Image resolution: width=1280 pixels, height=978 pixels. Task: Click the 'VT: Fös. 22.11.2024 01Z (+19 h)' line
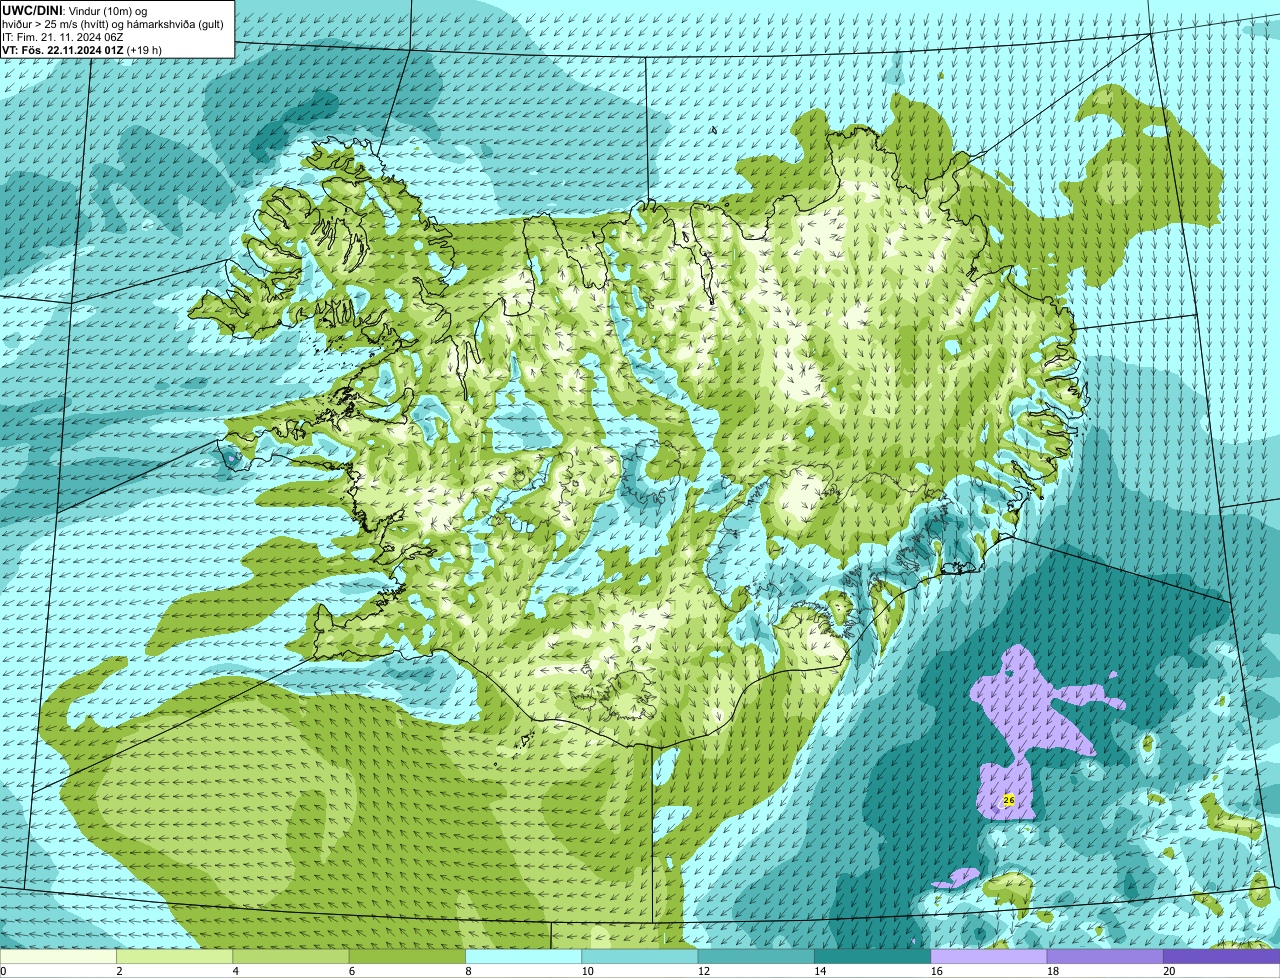click(x=82, y=49)
